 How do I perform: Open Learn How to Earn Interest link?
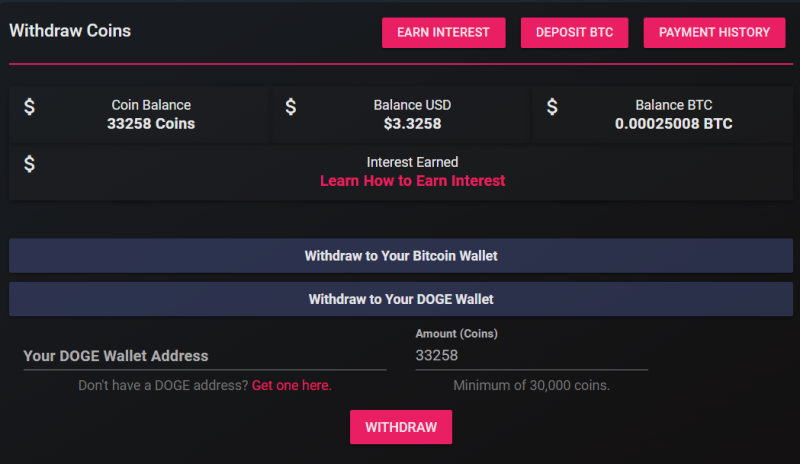[412, 181]
